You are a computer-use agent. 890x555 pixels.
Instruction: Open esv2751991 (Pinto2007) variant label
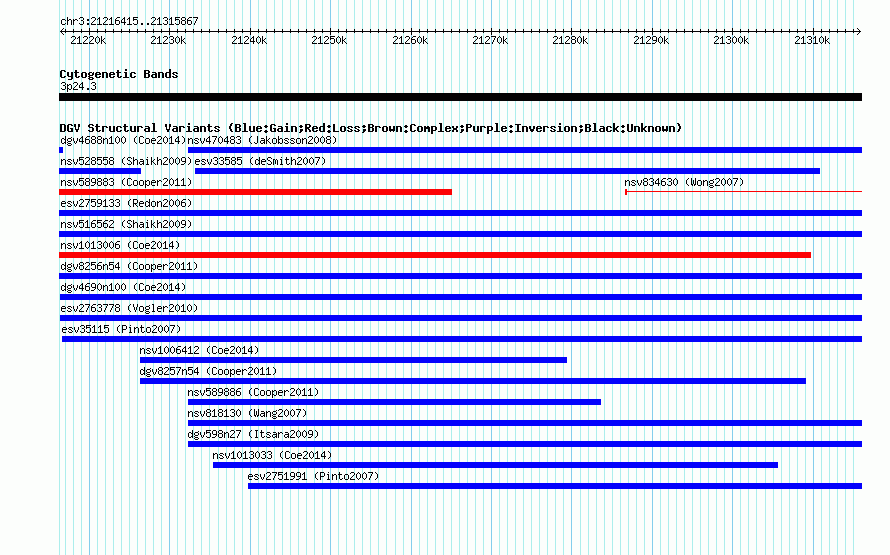click(313, 476)
